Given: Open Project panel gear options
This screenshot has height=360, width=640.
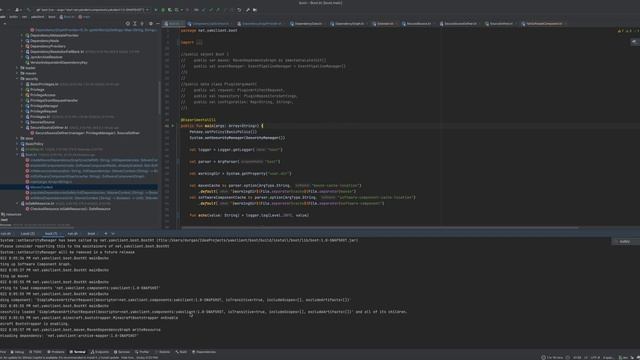Looking at the screenshot, I should tap(151, 24).
